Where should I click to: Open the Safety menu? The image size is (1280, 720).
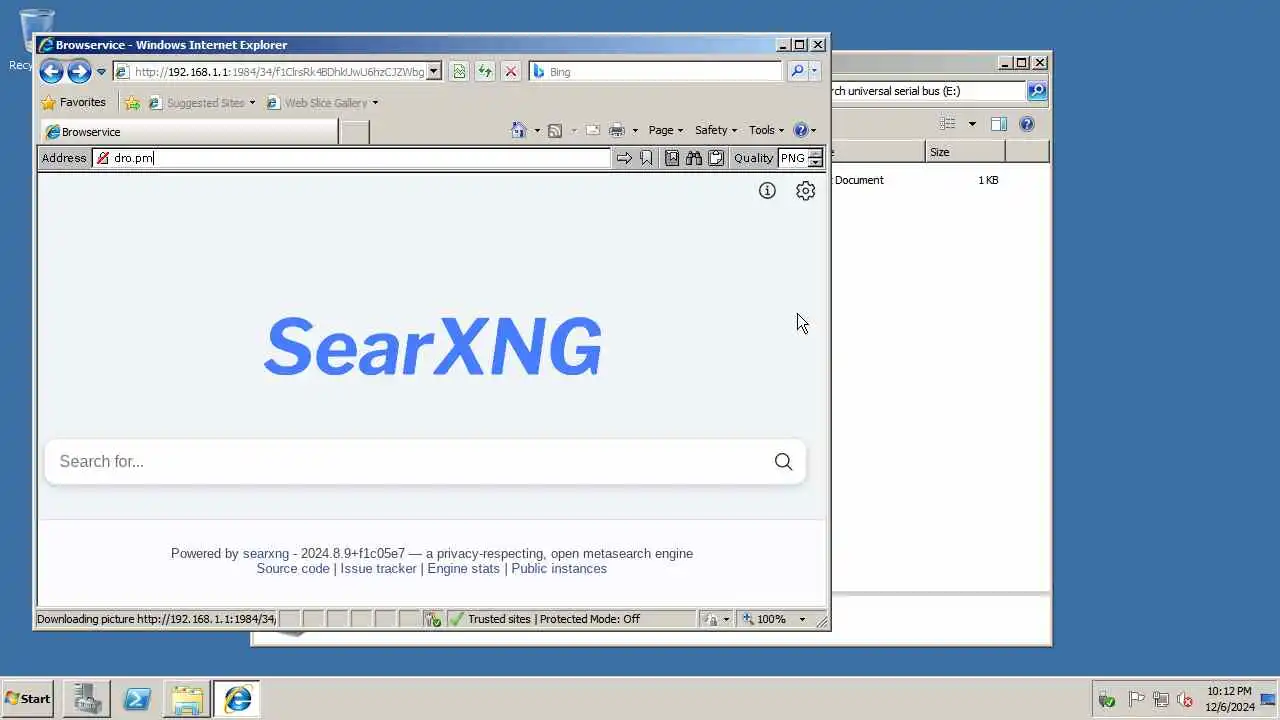tap(715, 130)
